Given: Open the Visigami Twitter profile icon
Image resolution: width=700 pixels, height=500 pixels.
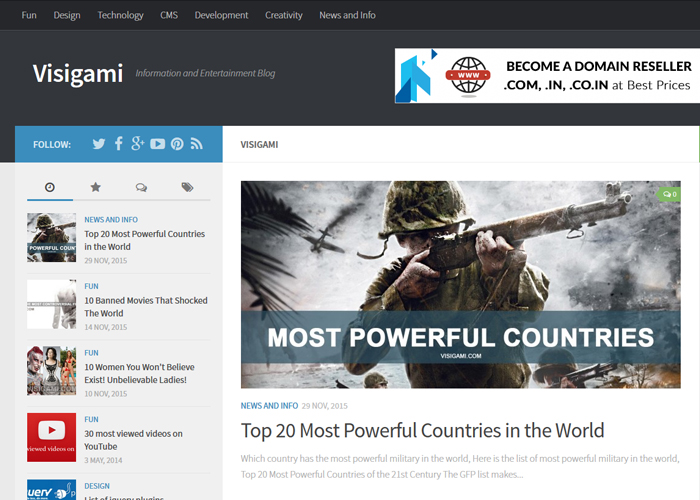Looking at the screenshot, I should [x=99, y=144].
